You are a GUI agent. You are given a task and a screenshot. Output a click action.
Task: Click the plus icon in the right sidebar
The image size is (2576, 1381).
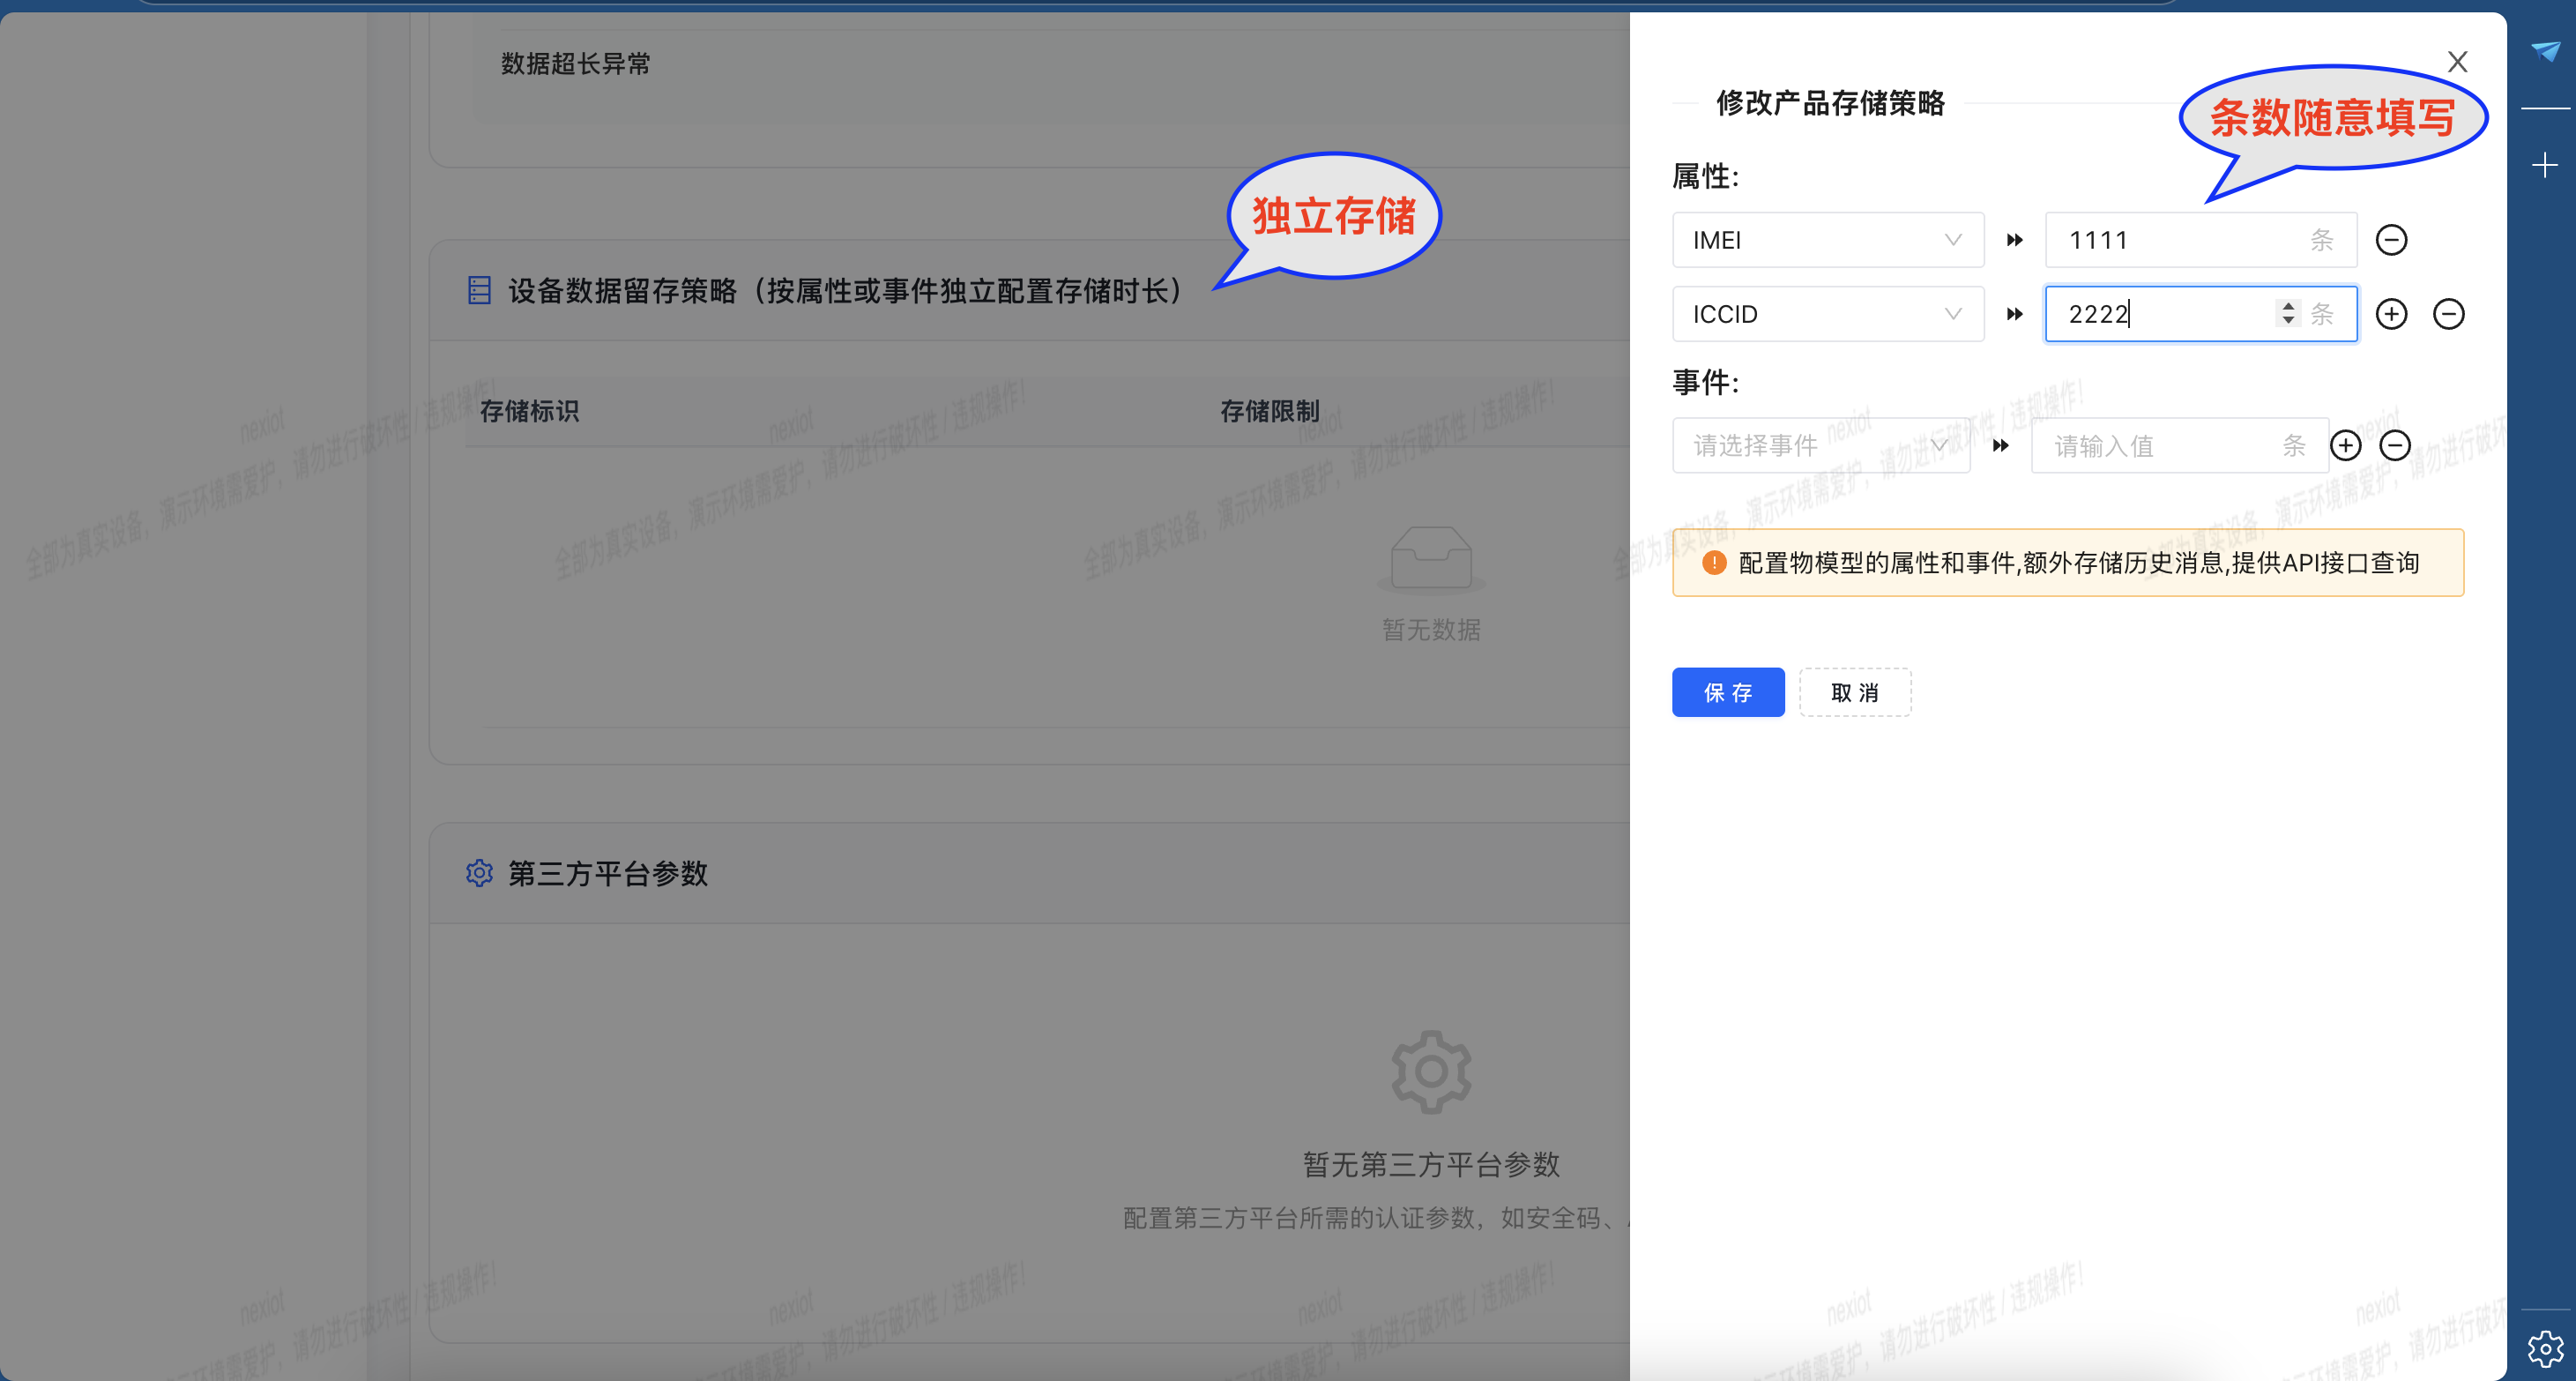pos(2544,165)
